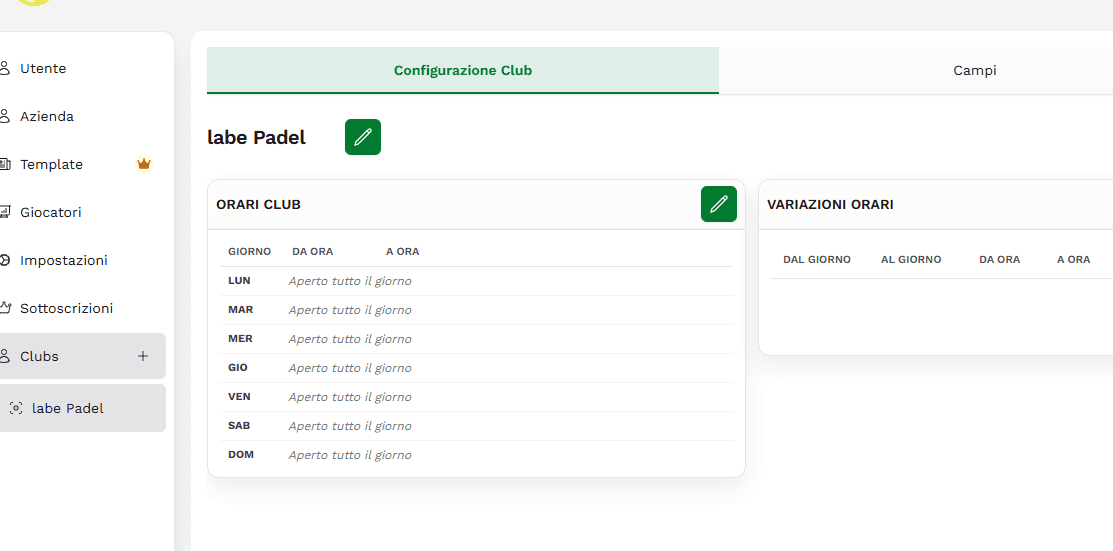Switch to the Campi tab
Image resolution: width=1113 pixels, height=551 pixels.
tap(974, 71)
